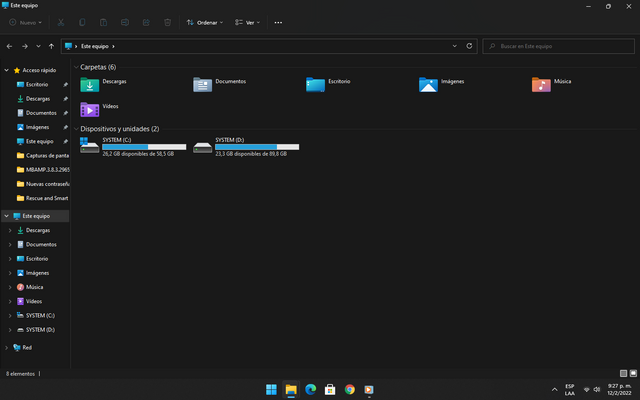Open clock showing 9:27 p. m.

tap(619, 389)
